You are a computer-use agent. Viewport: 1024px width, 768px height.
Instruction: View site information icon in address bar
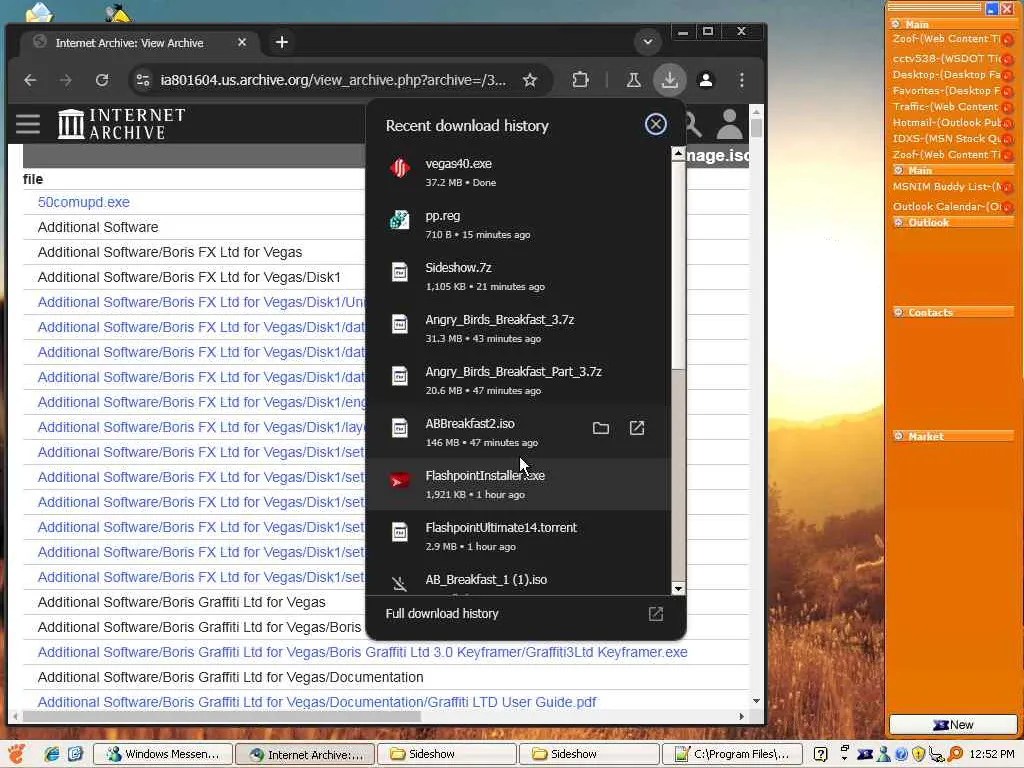click(142, 80)
